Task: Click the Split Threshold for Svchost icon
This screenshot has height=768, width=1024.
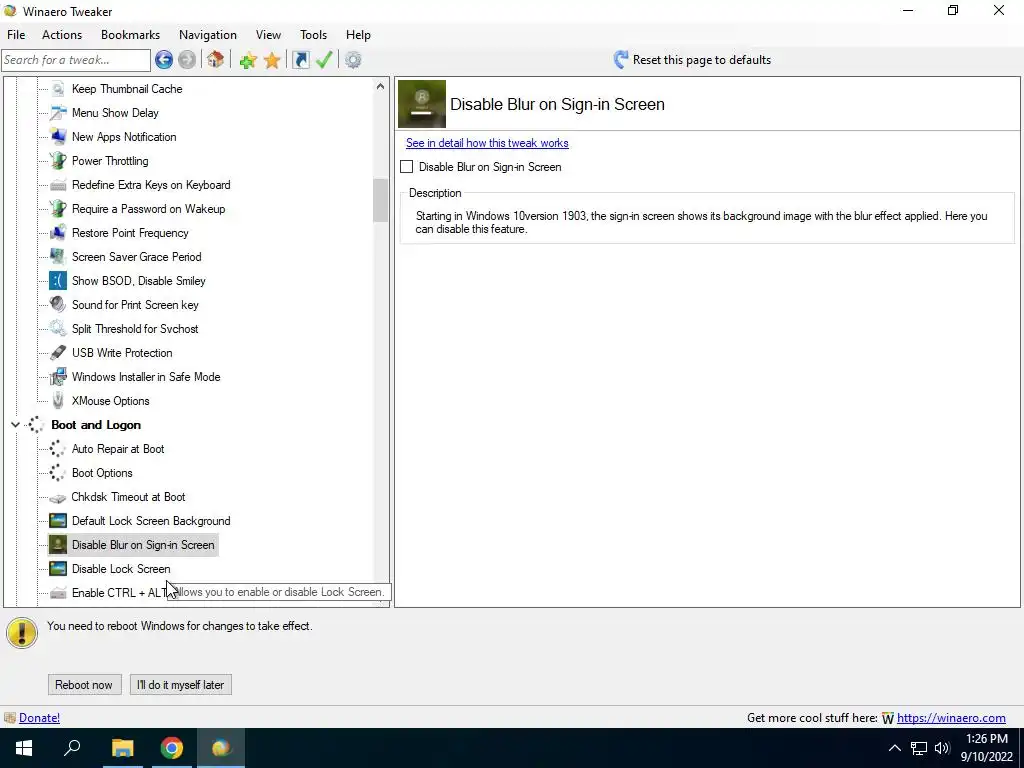Action: (57, 329)
